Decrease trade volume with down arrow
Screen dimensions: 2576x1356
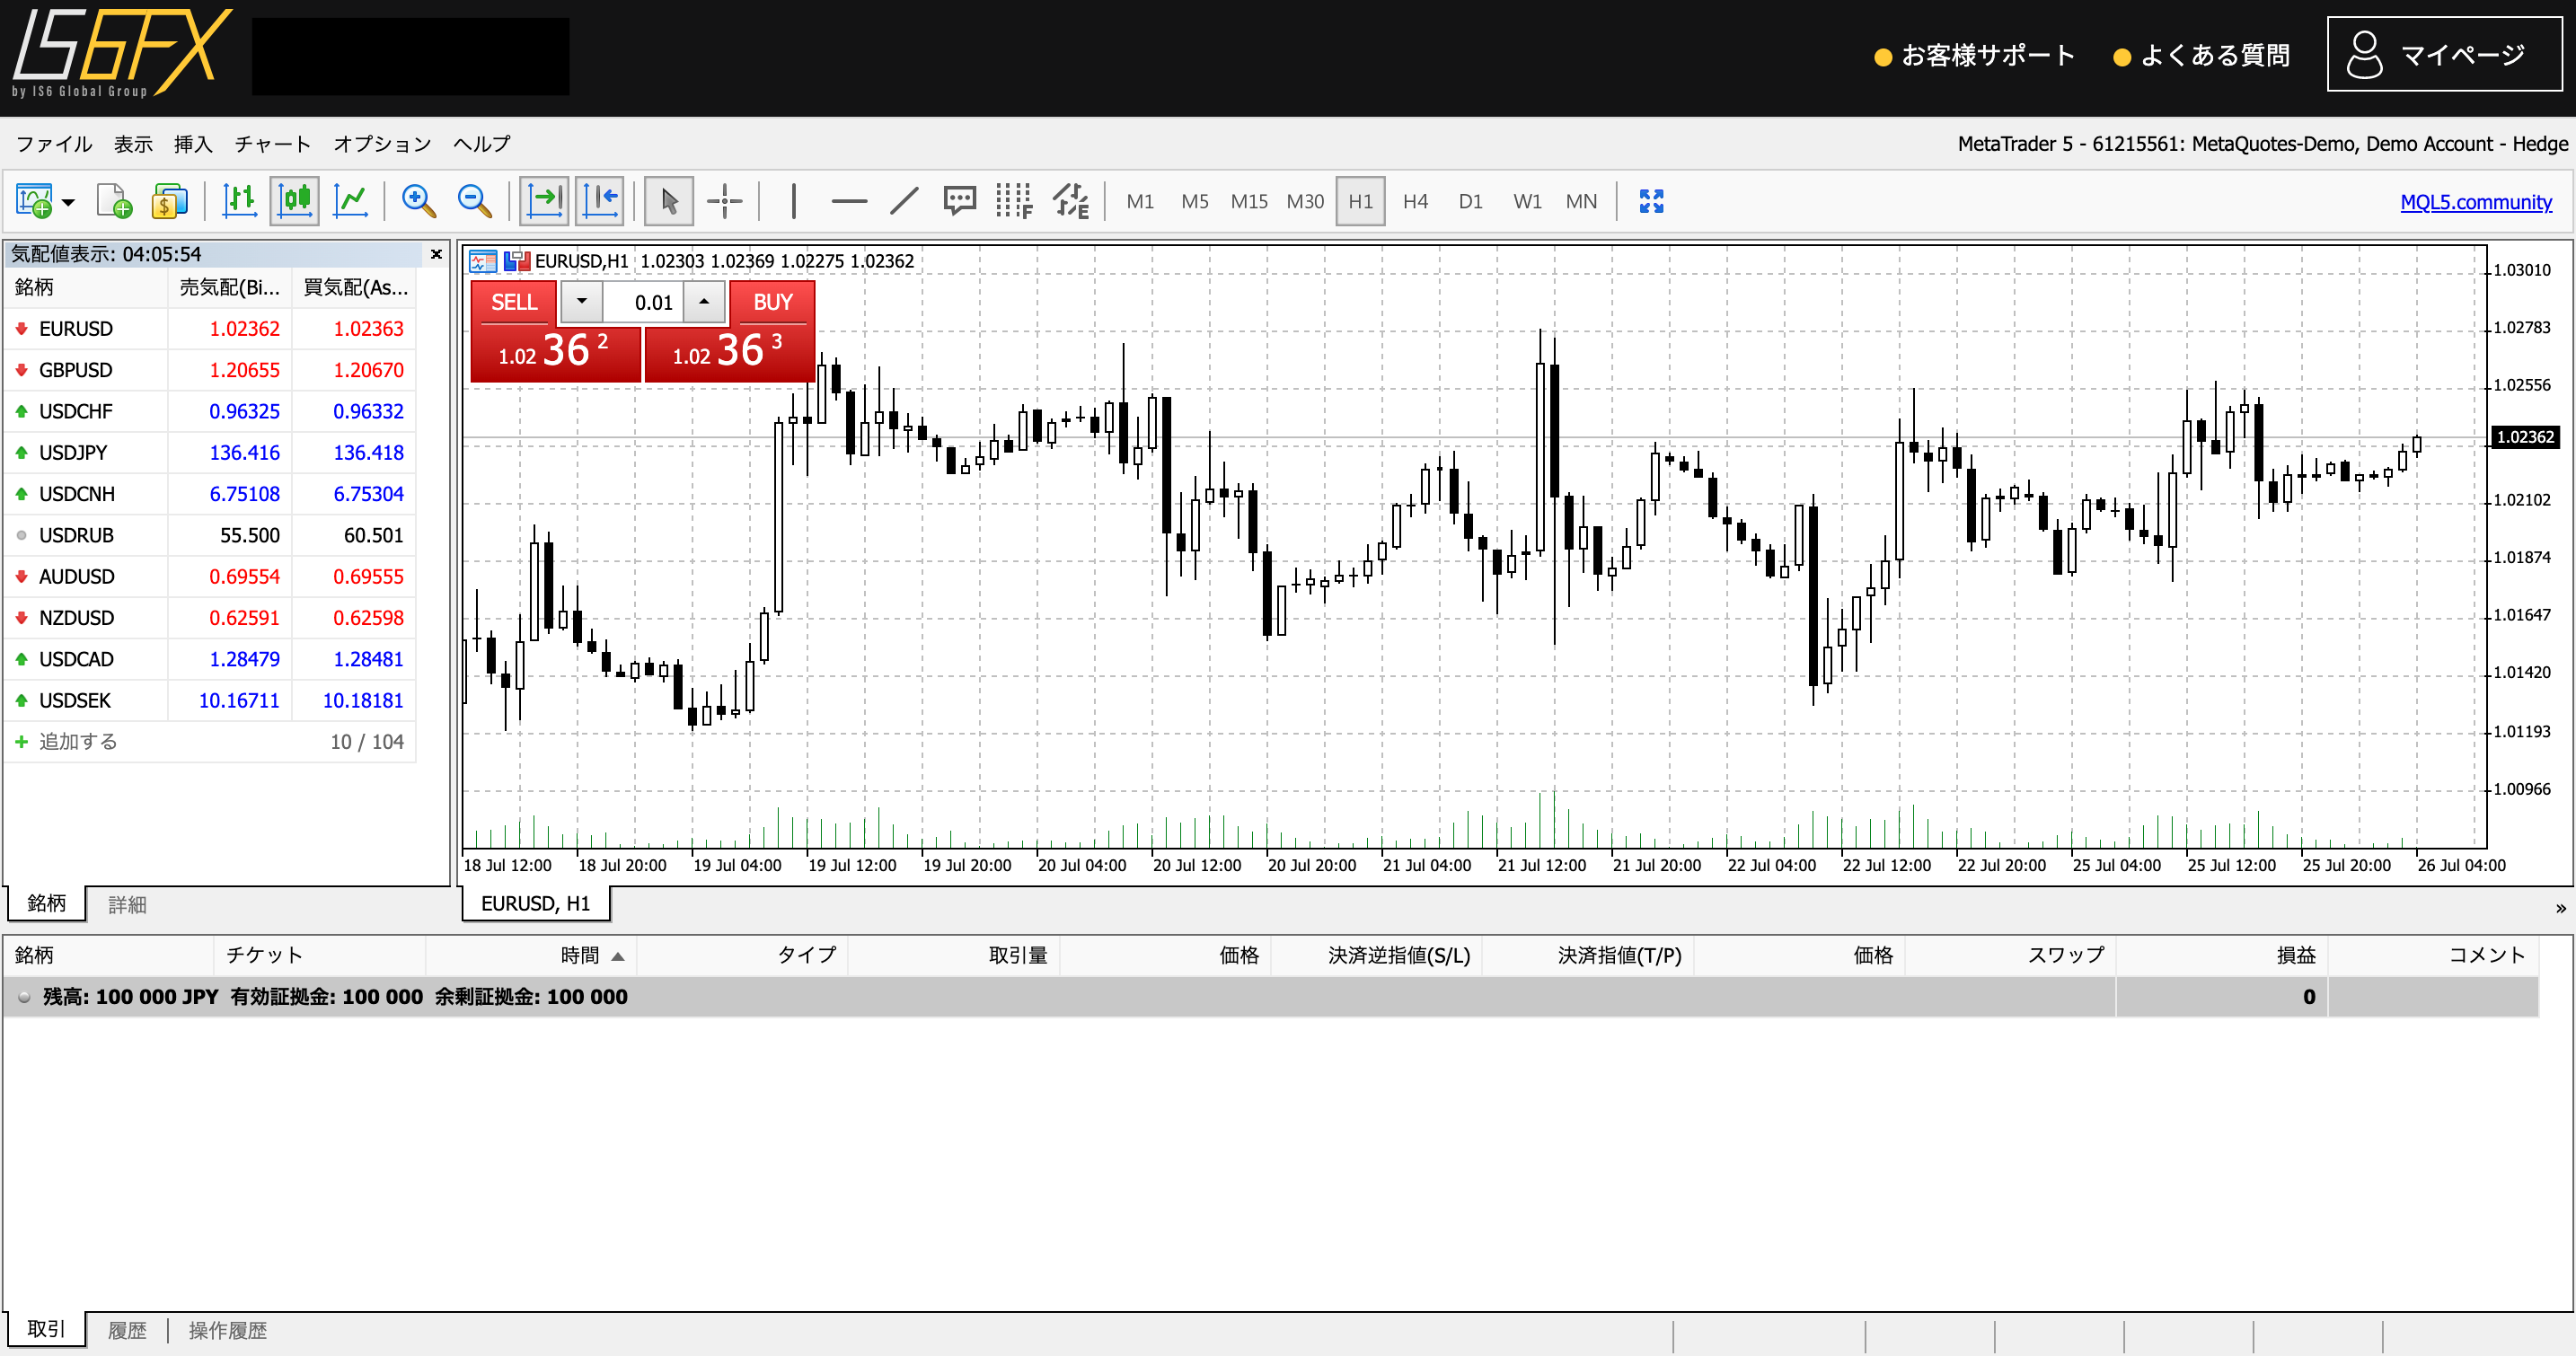tap(581, 302)
